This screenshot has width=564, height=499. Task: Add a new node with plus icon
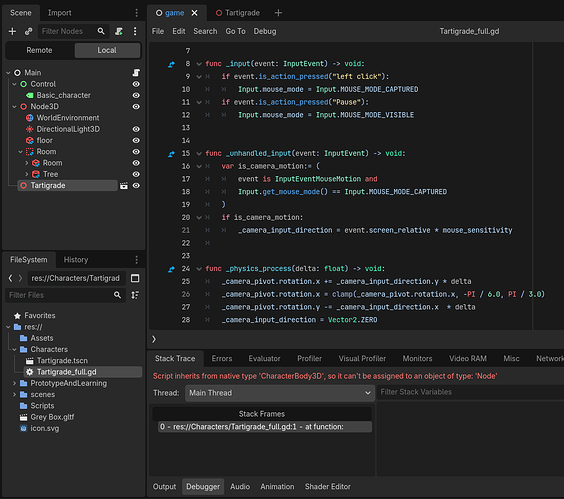(x=12, y=31)
